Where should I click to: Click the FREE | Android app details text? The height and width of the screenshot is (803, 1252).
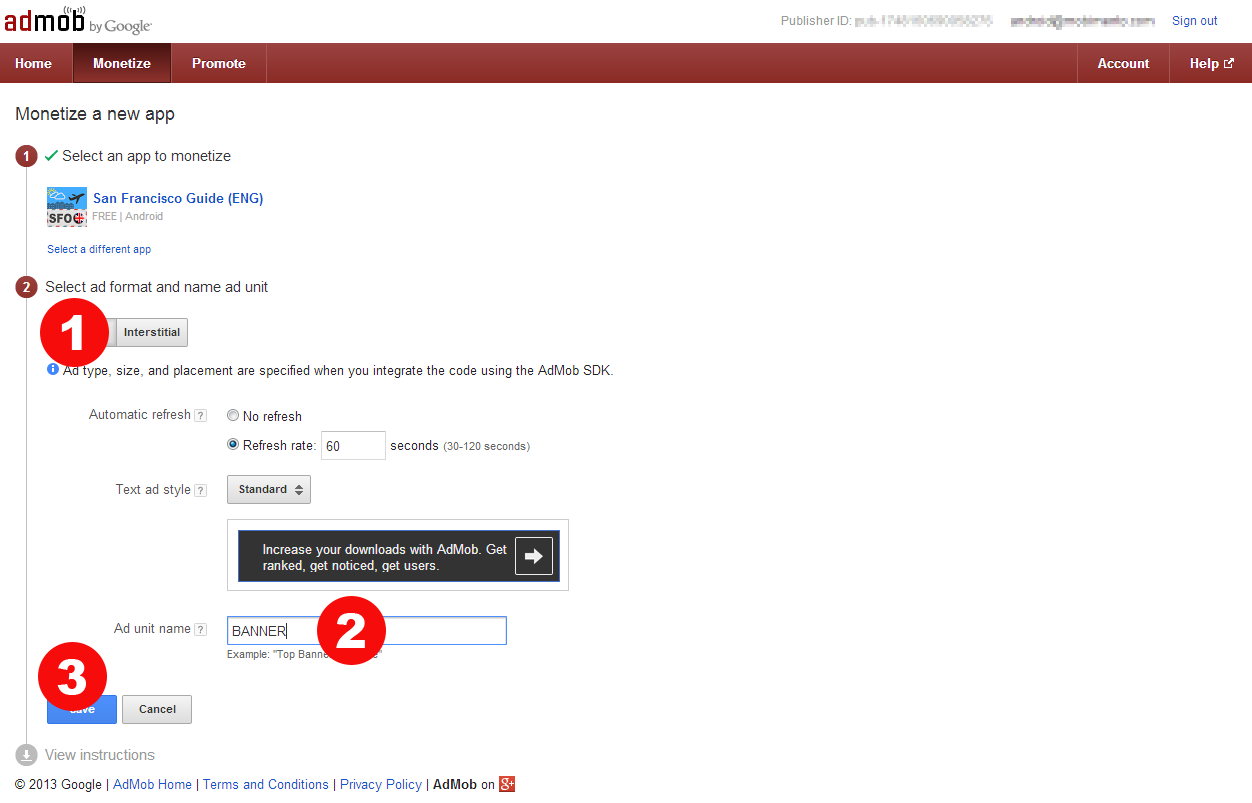click(128, 216)
